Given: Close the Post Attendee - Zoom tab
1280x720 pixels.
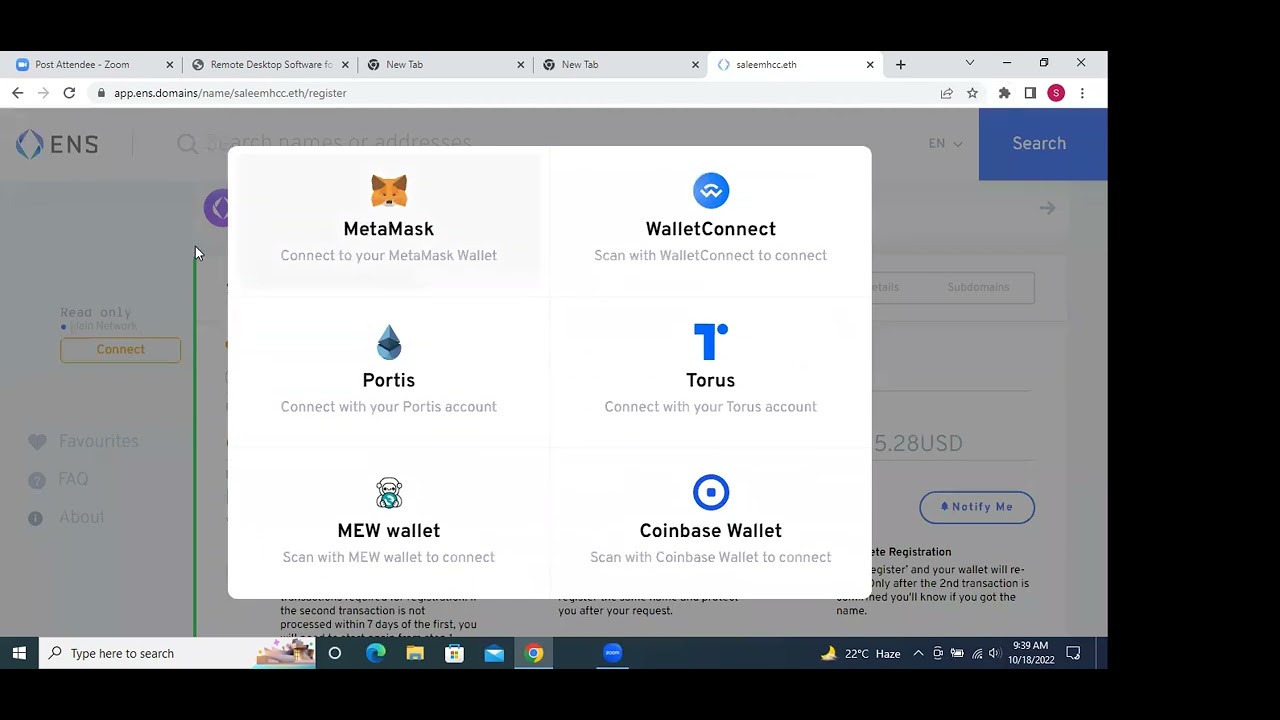Looking at the screenshot, I should (x=170, y=64).
